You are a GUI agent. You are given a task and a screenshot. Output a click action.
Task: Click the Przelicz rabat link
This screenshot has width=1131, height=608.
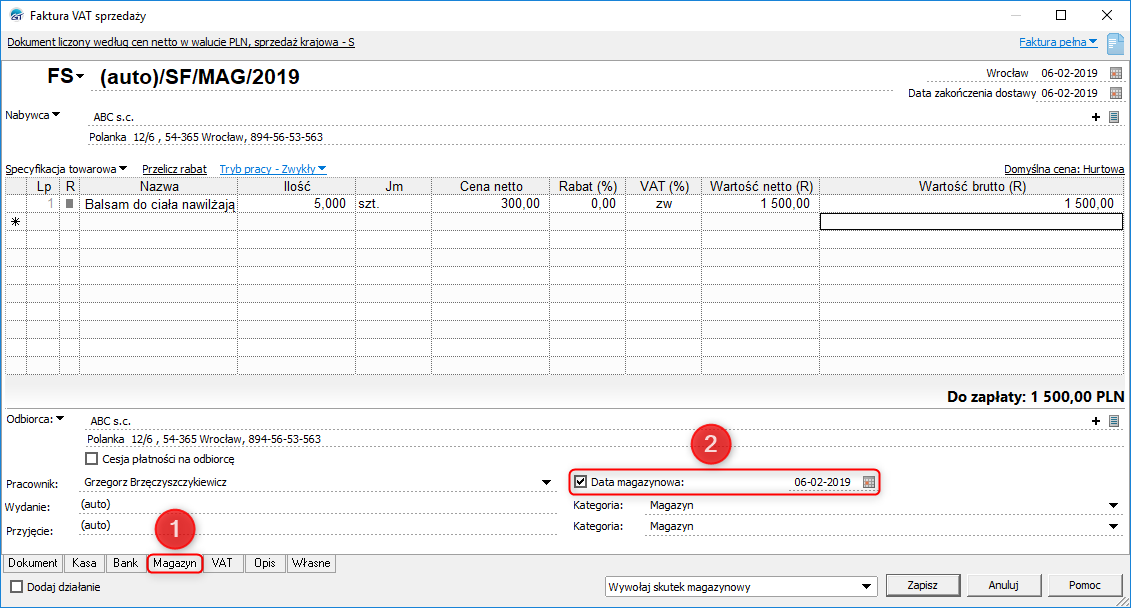click(174, 169)
